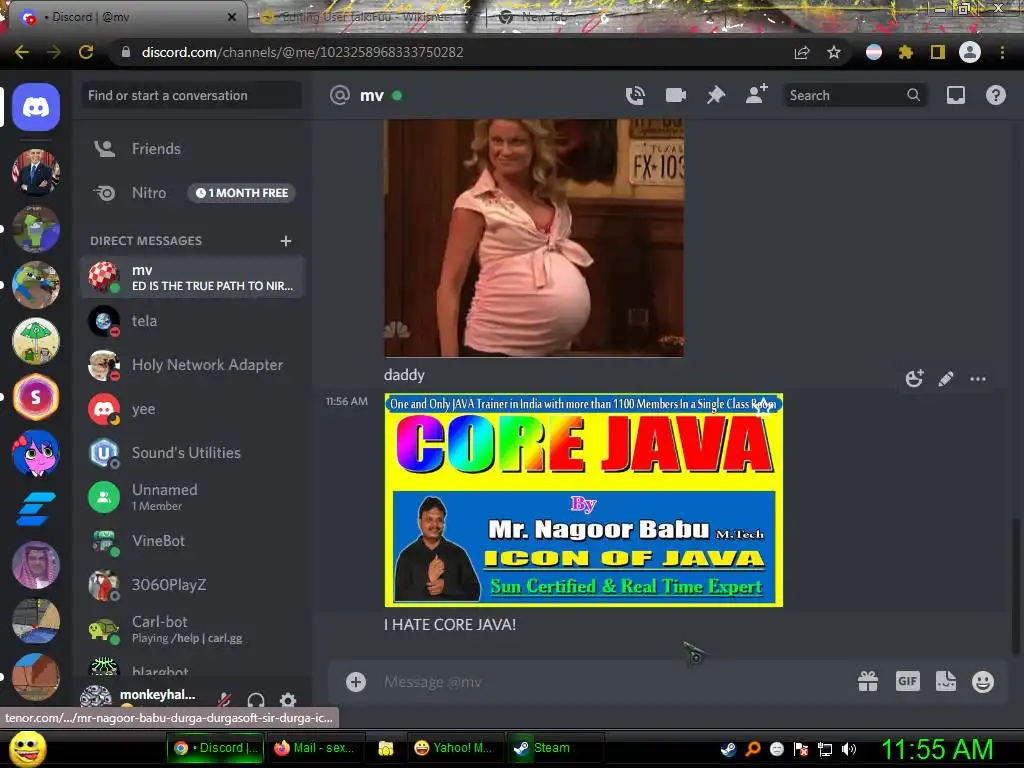The width and height of the screenshot is (1024, 768).
Task: Open the server with suited man avatar
Action: 36,172
